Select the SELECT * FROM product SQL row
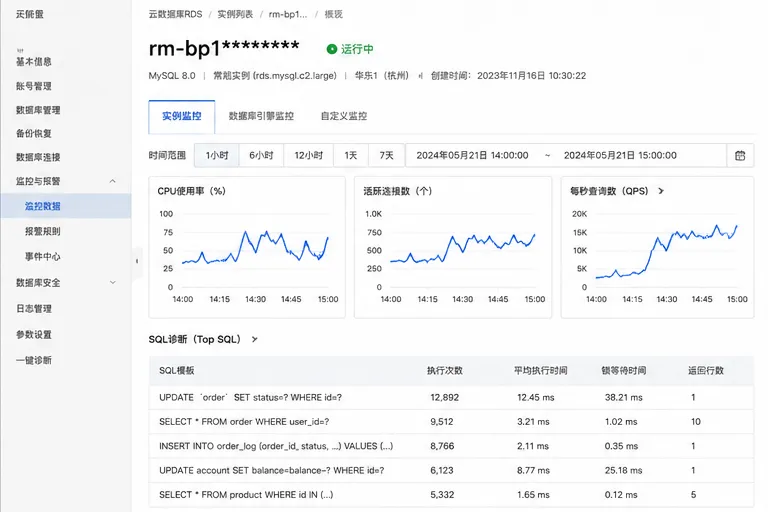The height and width of the screenshot is (512, 768). (x=451, y=495)
